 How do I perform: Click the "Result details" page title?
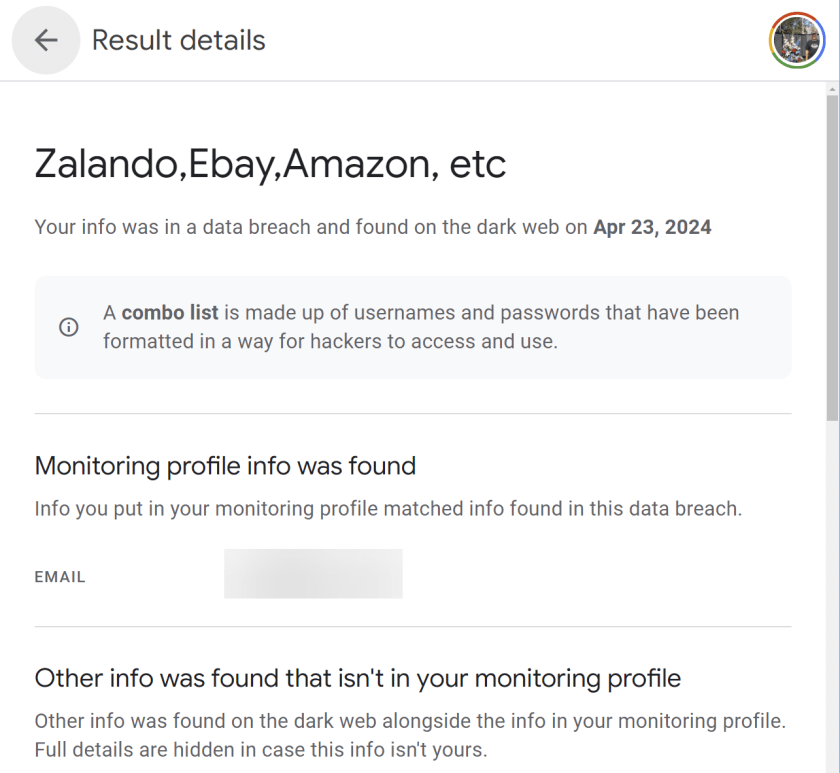click(179, 40)
